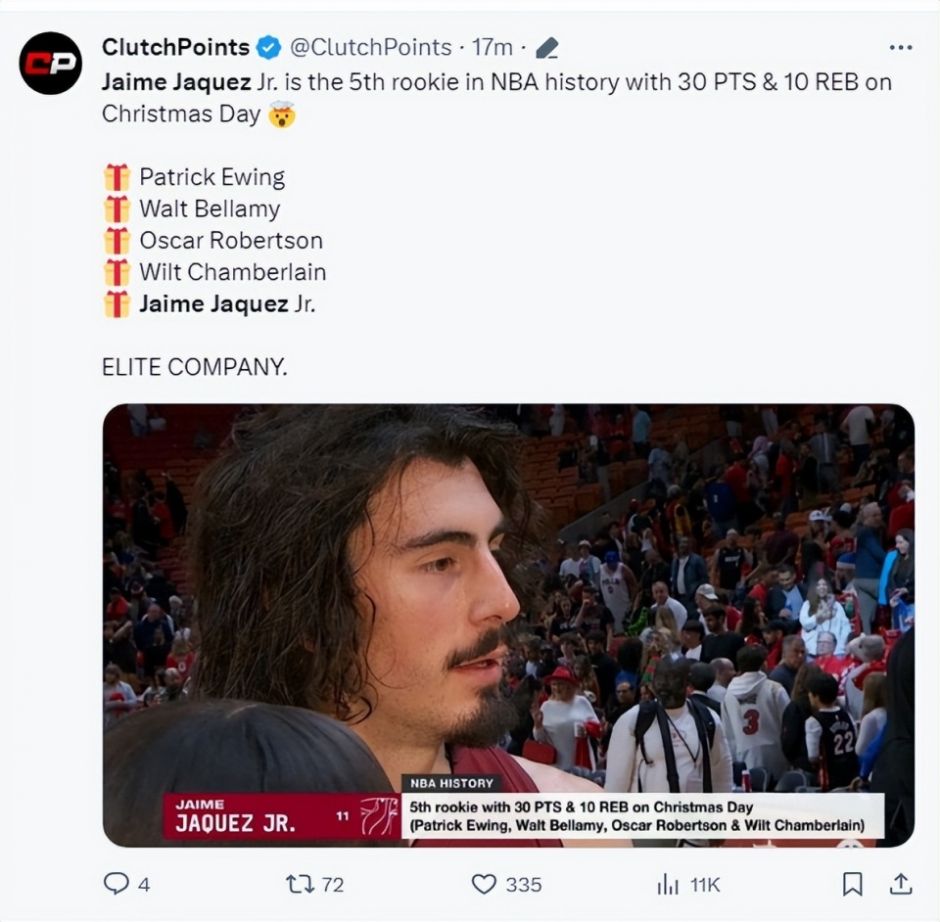Like the post with heart icon
Image resolution: width=940 pixels, height=922 pixels.
pyautogui.click(x=484, y=884)
